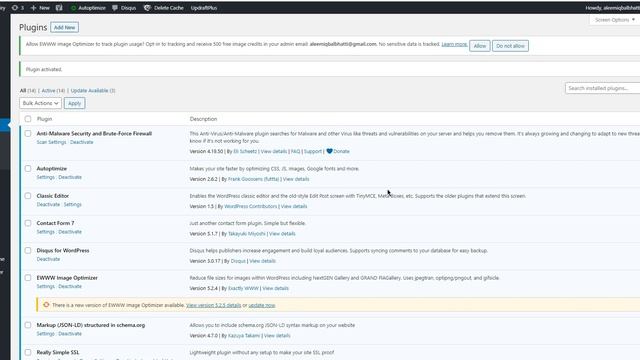This screenshot has height=360, width=640.
Task: View details of EWWW Image Optimizer
Action: [x=276, y=289]
